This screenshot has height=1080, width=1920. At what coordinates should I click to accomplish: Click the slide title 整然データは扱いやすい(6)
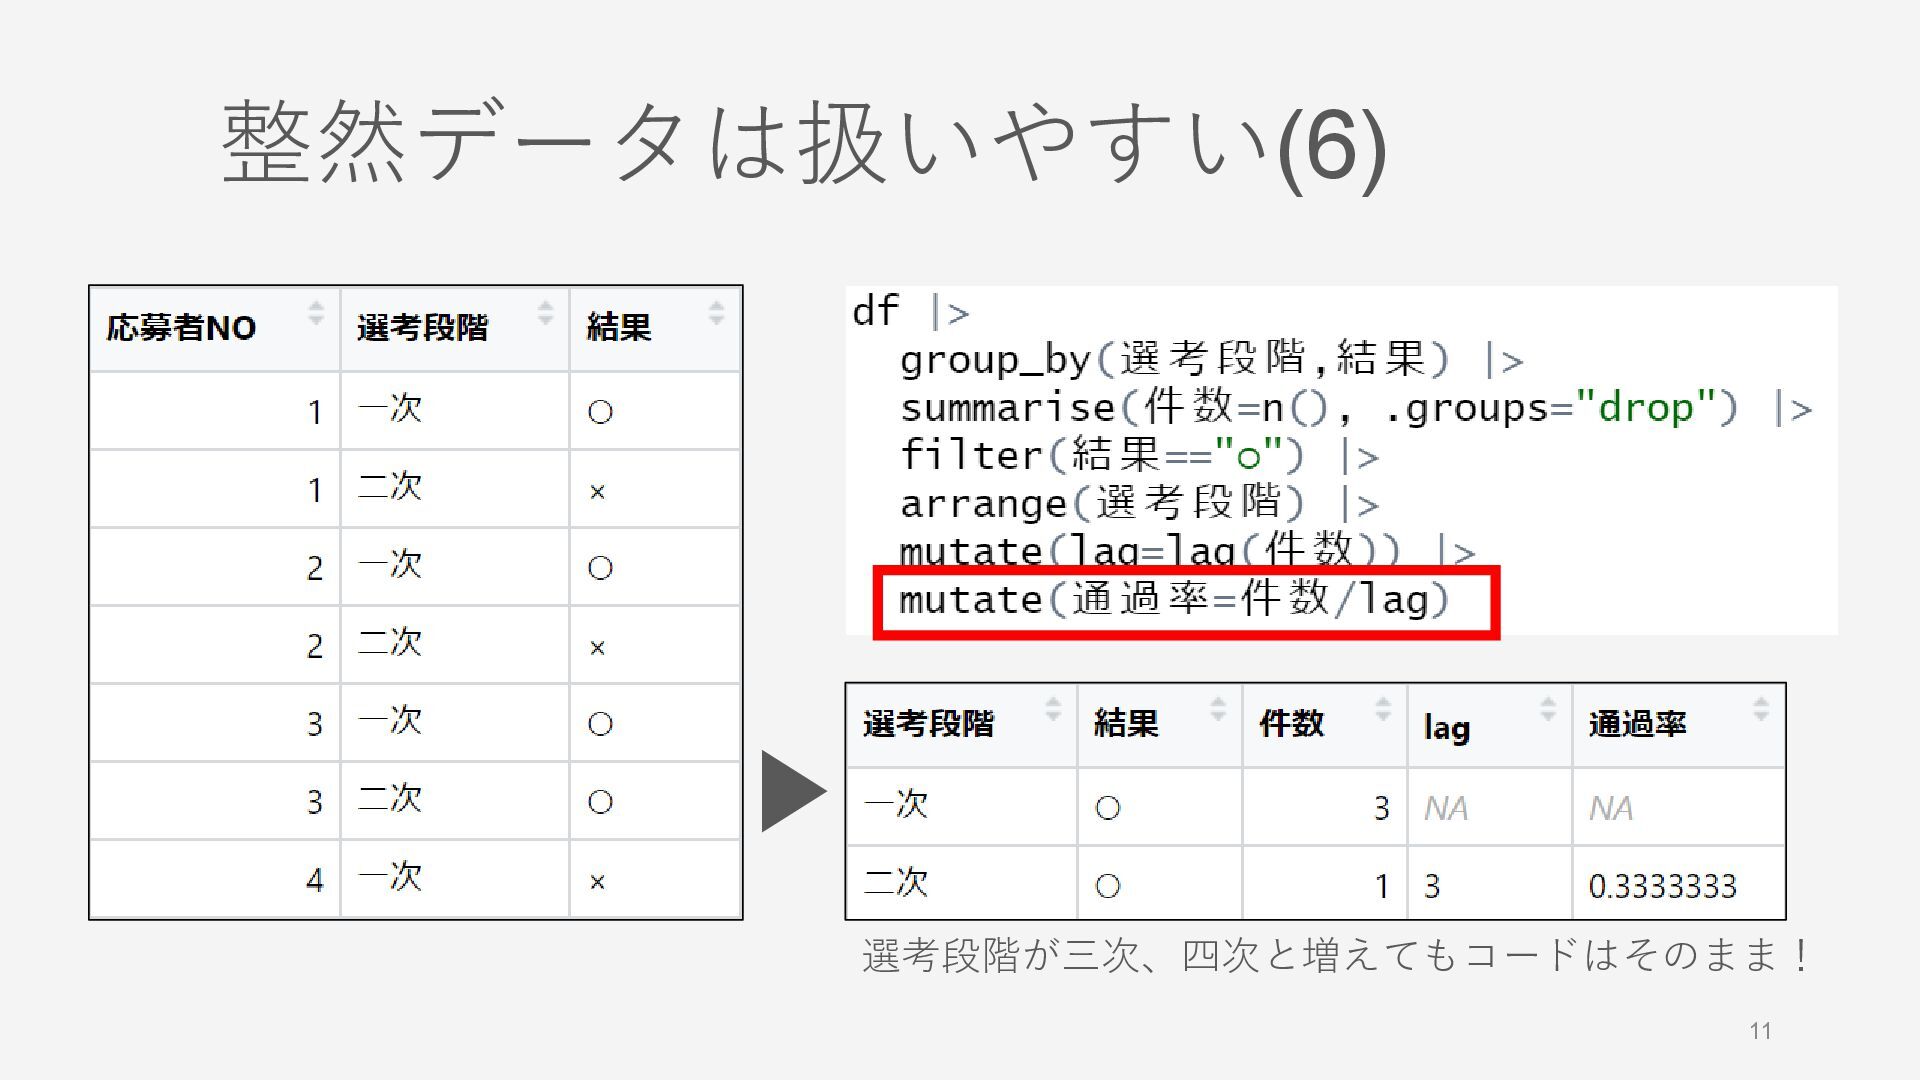coord(804,143)
